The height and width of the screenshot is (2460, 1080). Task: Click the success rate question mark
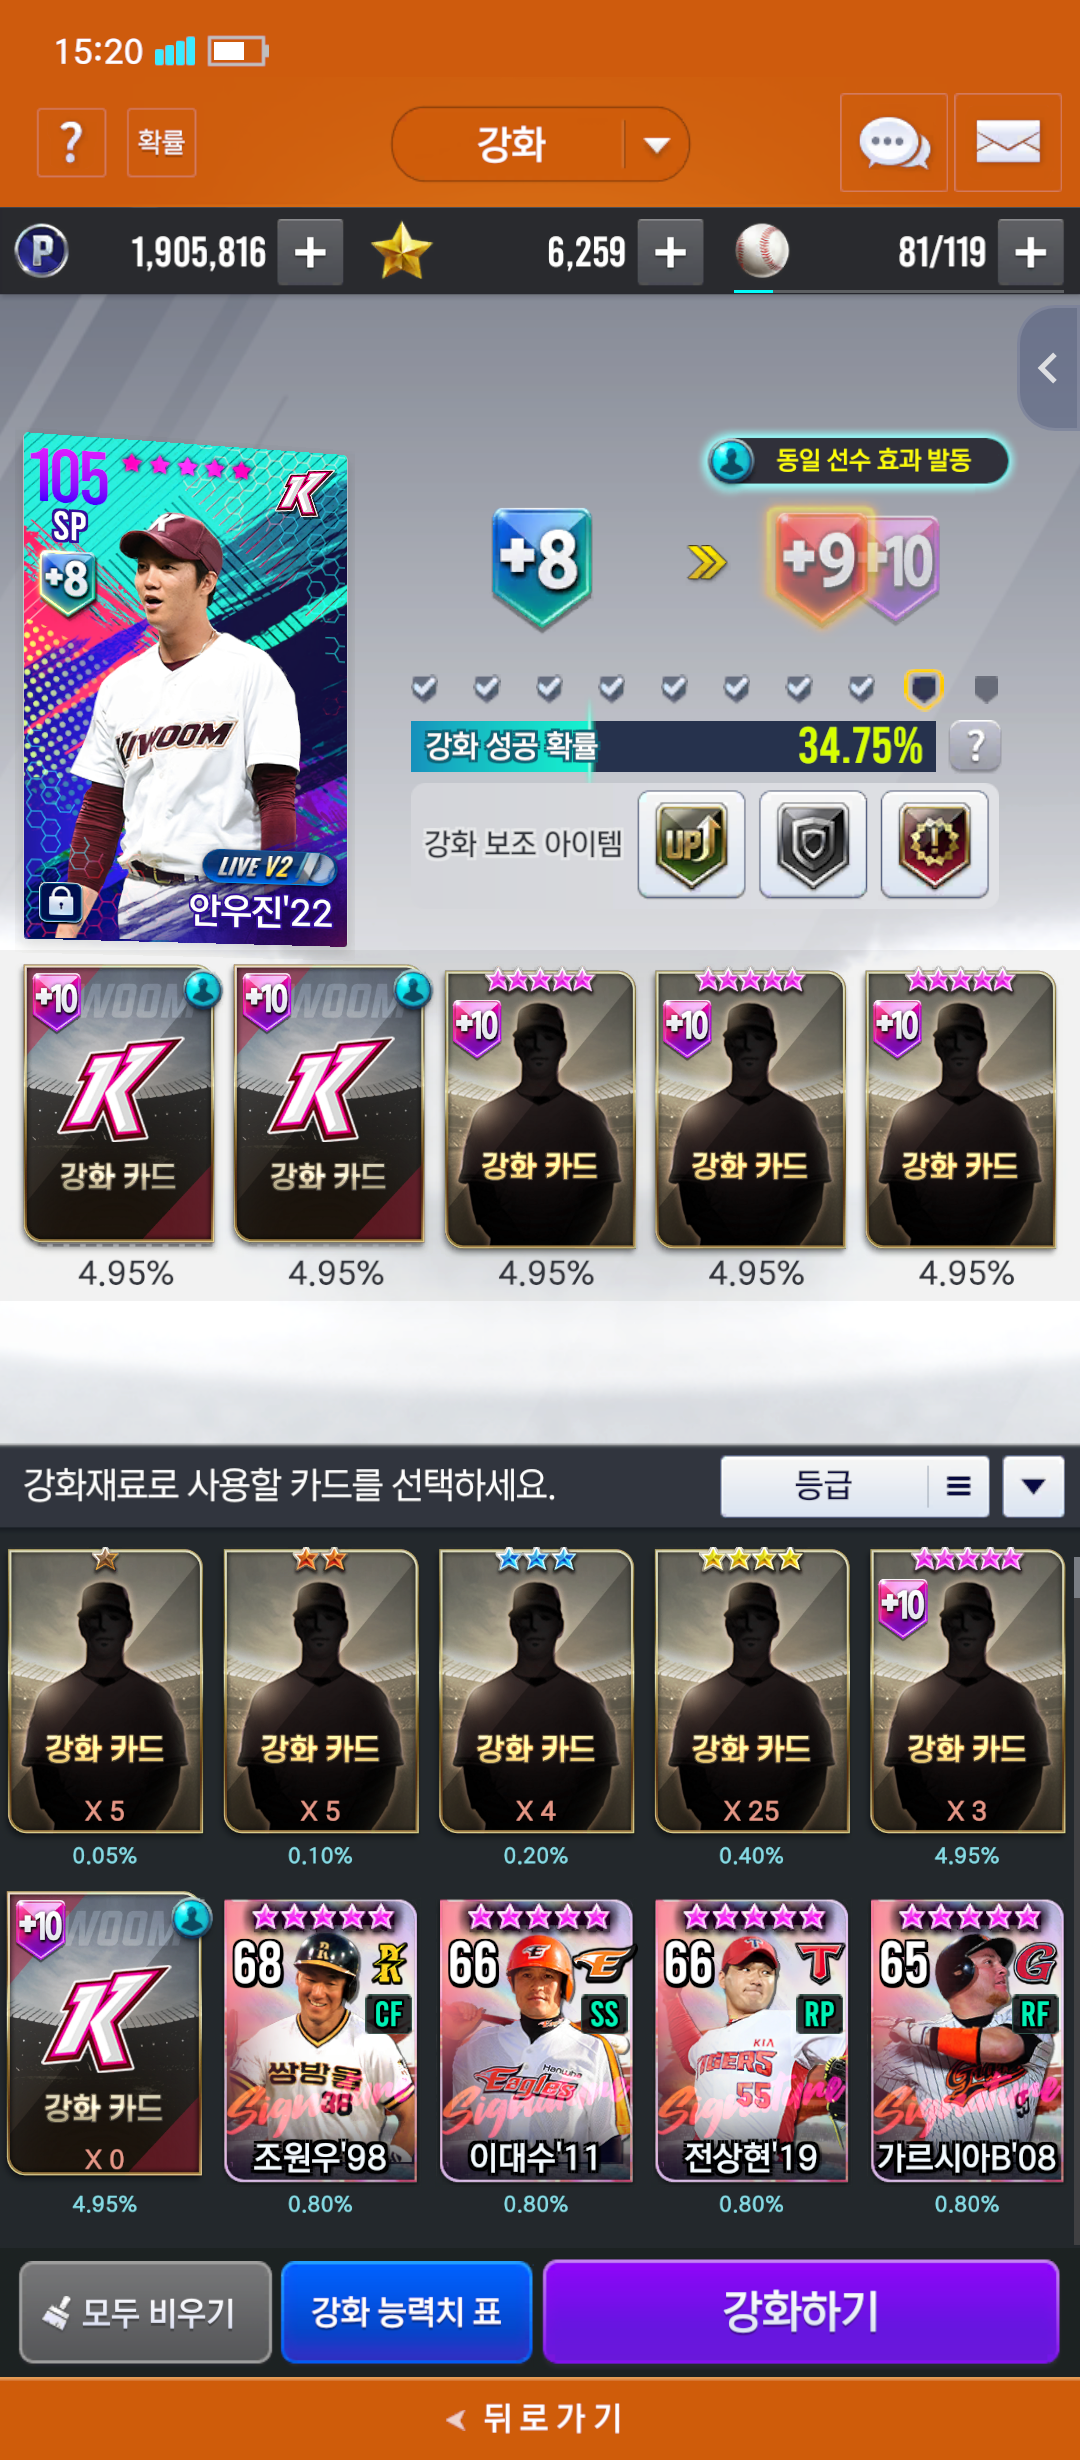point(975,745)
